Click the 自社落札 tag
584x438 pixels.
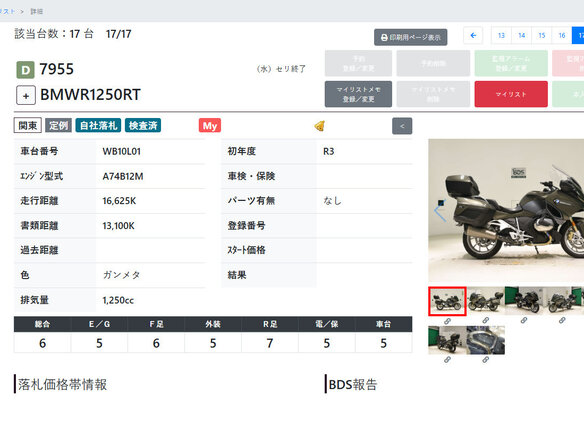coord(98,126)
